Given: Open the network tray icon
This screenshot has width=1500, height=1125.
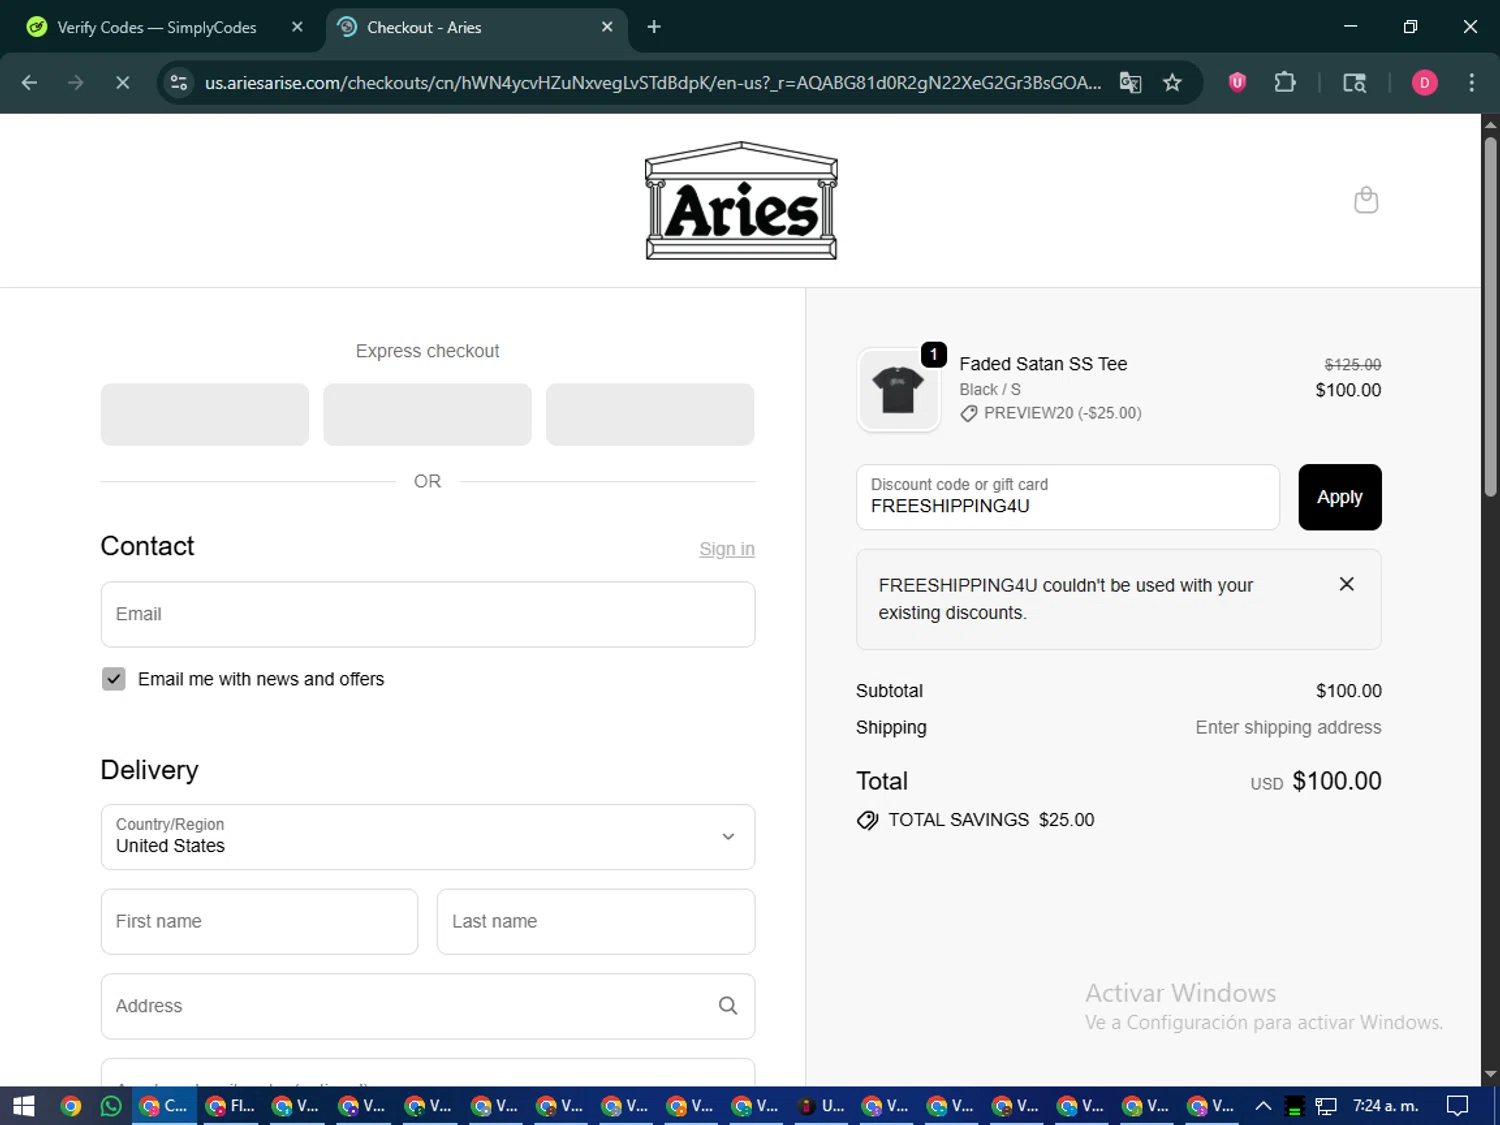Looking at the screenshot, I should (x=1326, y=1106).
